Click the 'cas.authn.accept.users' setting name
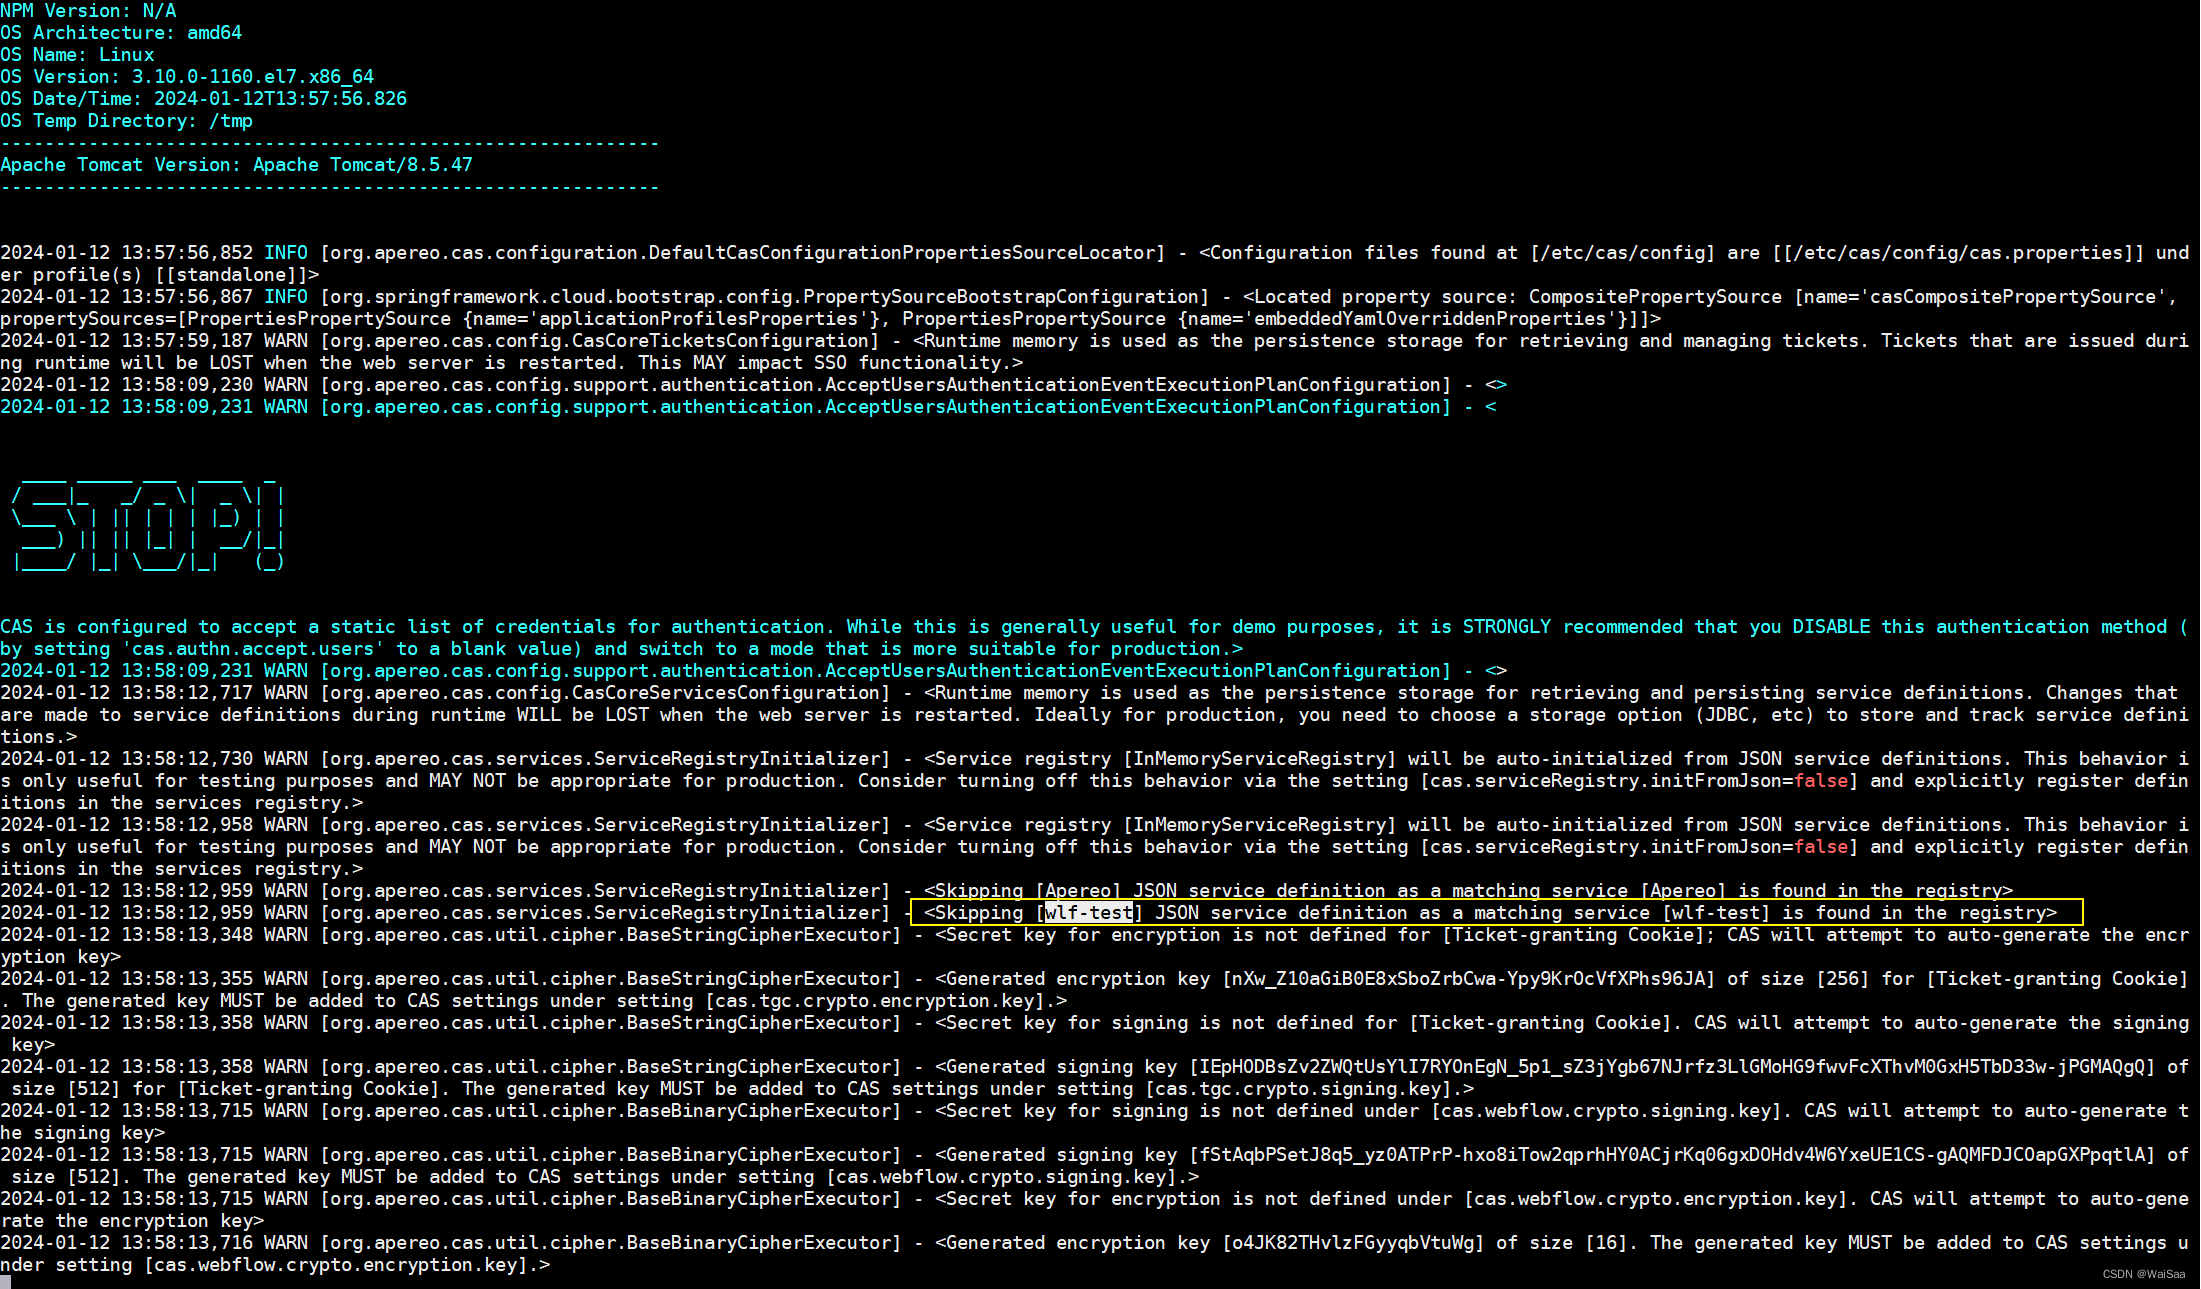2201x1289 pixels. (x=253, y=649)
